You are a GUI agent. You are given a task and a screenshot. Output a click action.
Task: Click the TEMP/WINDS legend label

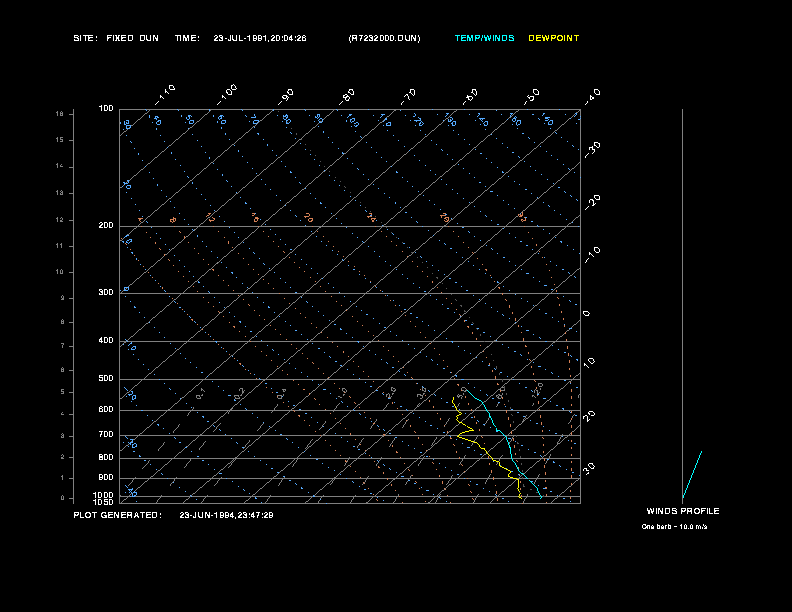point(484,38)
